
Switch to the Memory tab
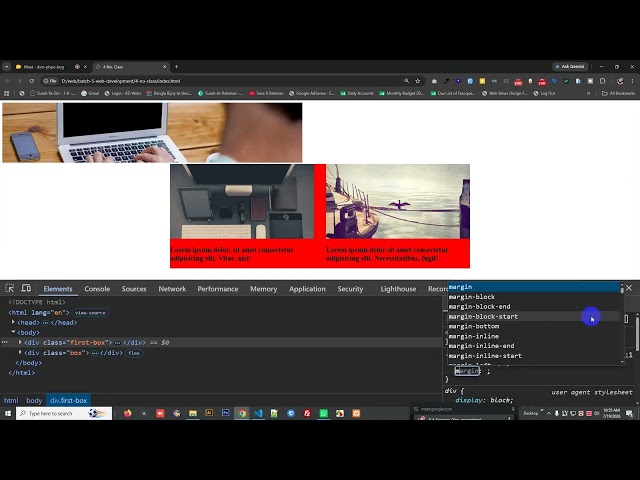[264, 289]
